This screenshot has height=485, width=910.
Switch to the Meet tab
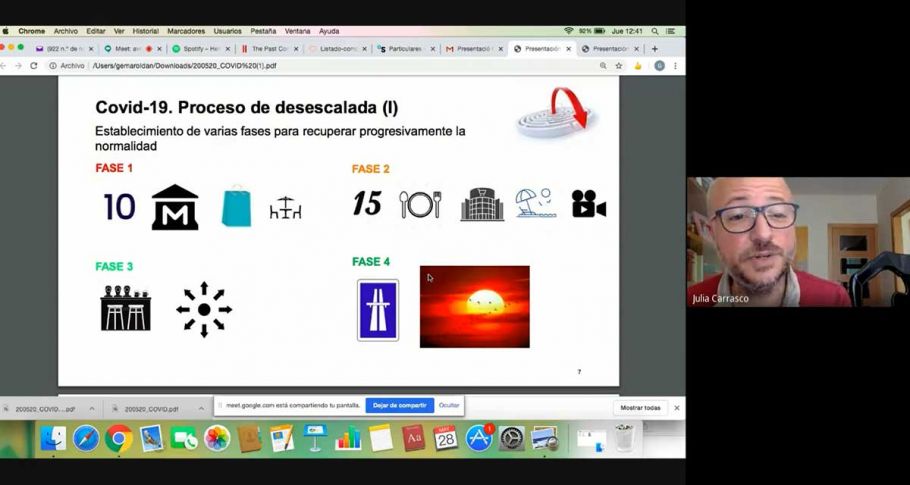click(133, 49)
